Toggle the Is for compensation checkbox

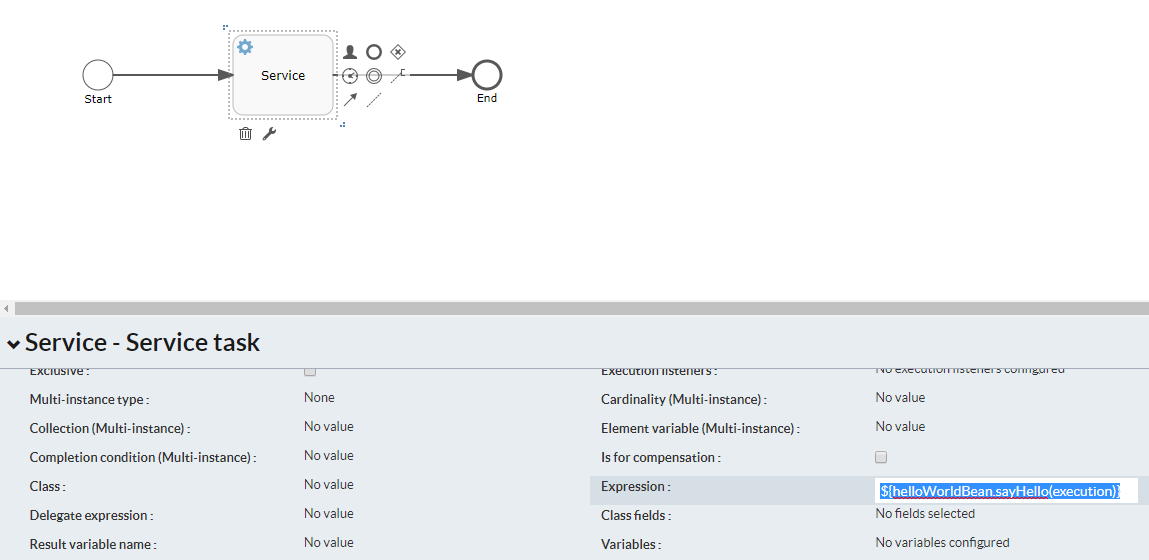pos(882,457)
